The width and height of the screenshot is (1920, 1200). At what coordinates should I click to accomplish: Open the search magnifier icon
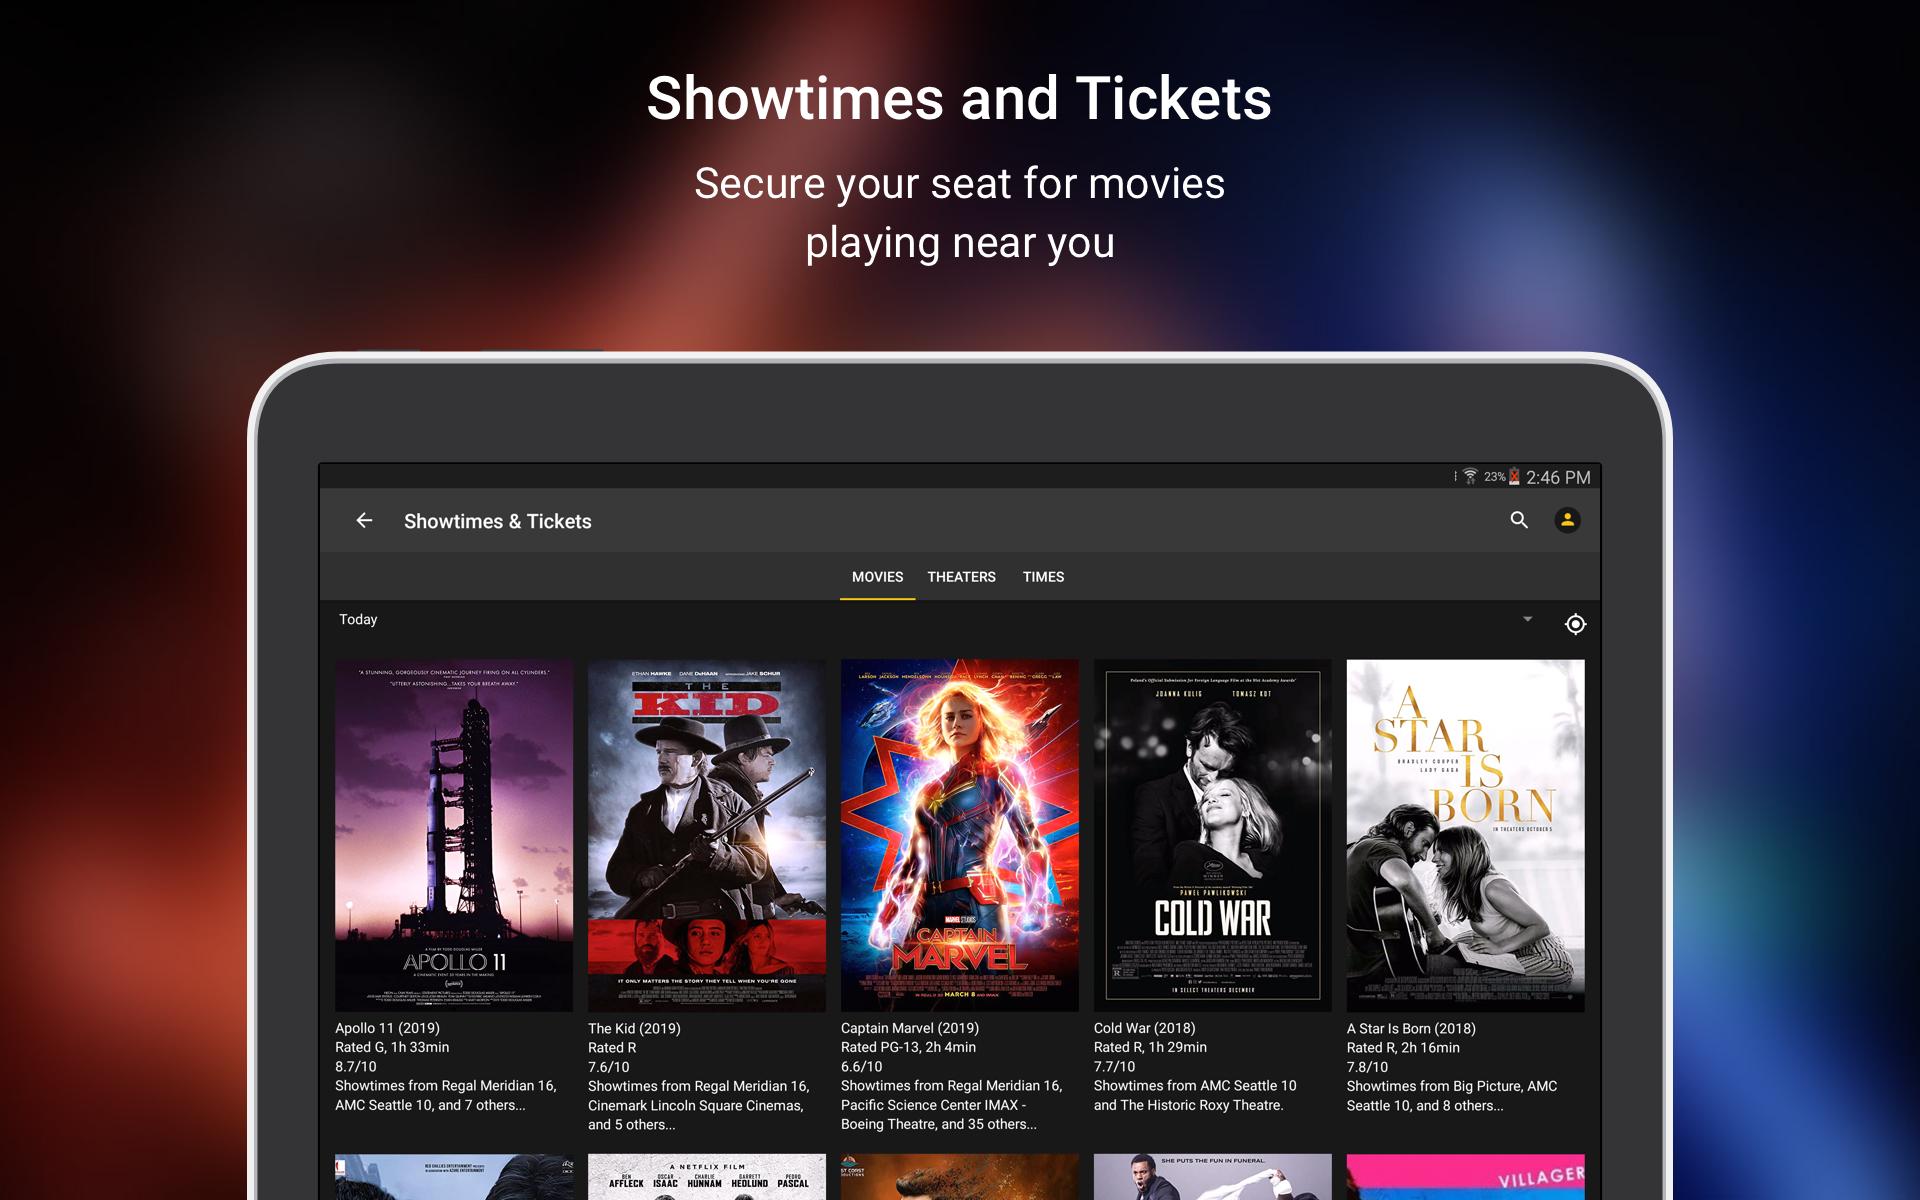point(1519,520)
